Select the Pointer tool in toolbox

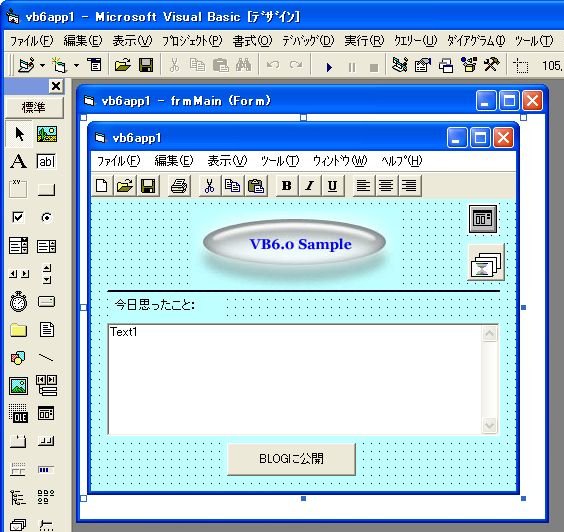pyautogui.click(x=19, y=134)
